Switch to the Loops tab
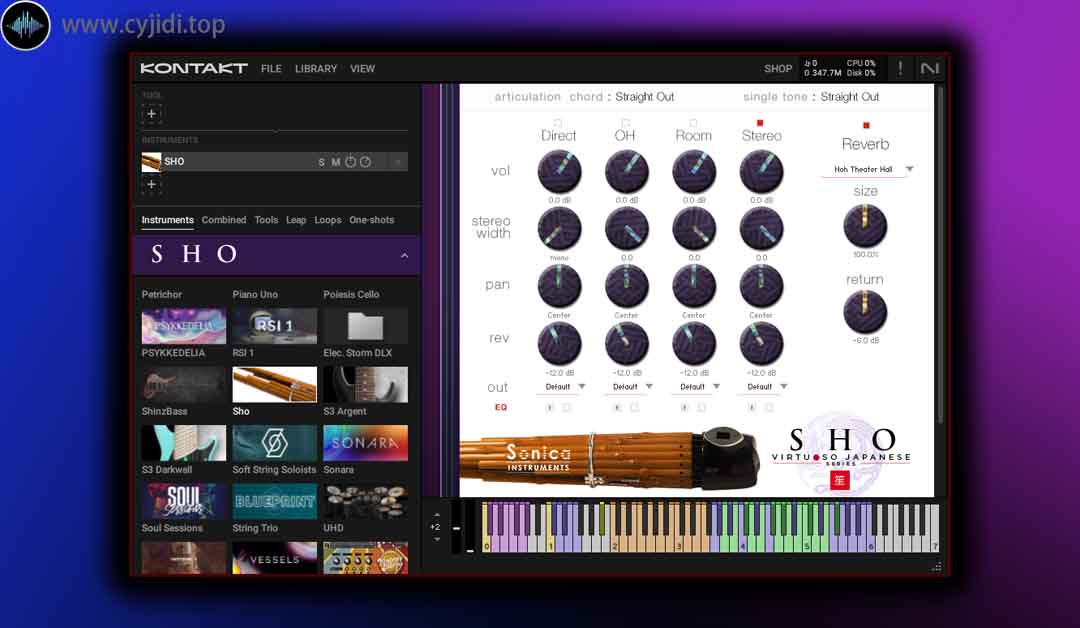Image resolution: width=1080 pixels, height=628 pixels. click(x=328, y=220)
